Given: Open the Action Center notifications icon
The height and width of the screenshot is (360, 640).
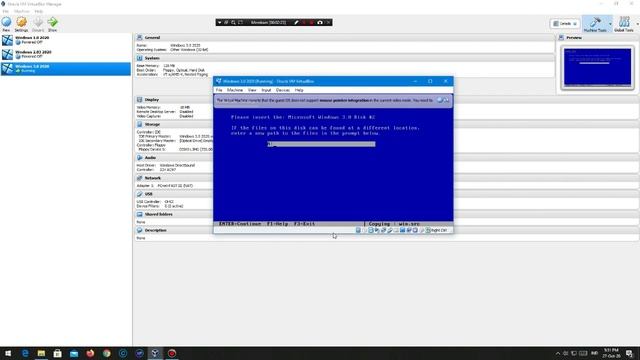Looking at the screenshot, I should [629, 353].
